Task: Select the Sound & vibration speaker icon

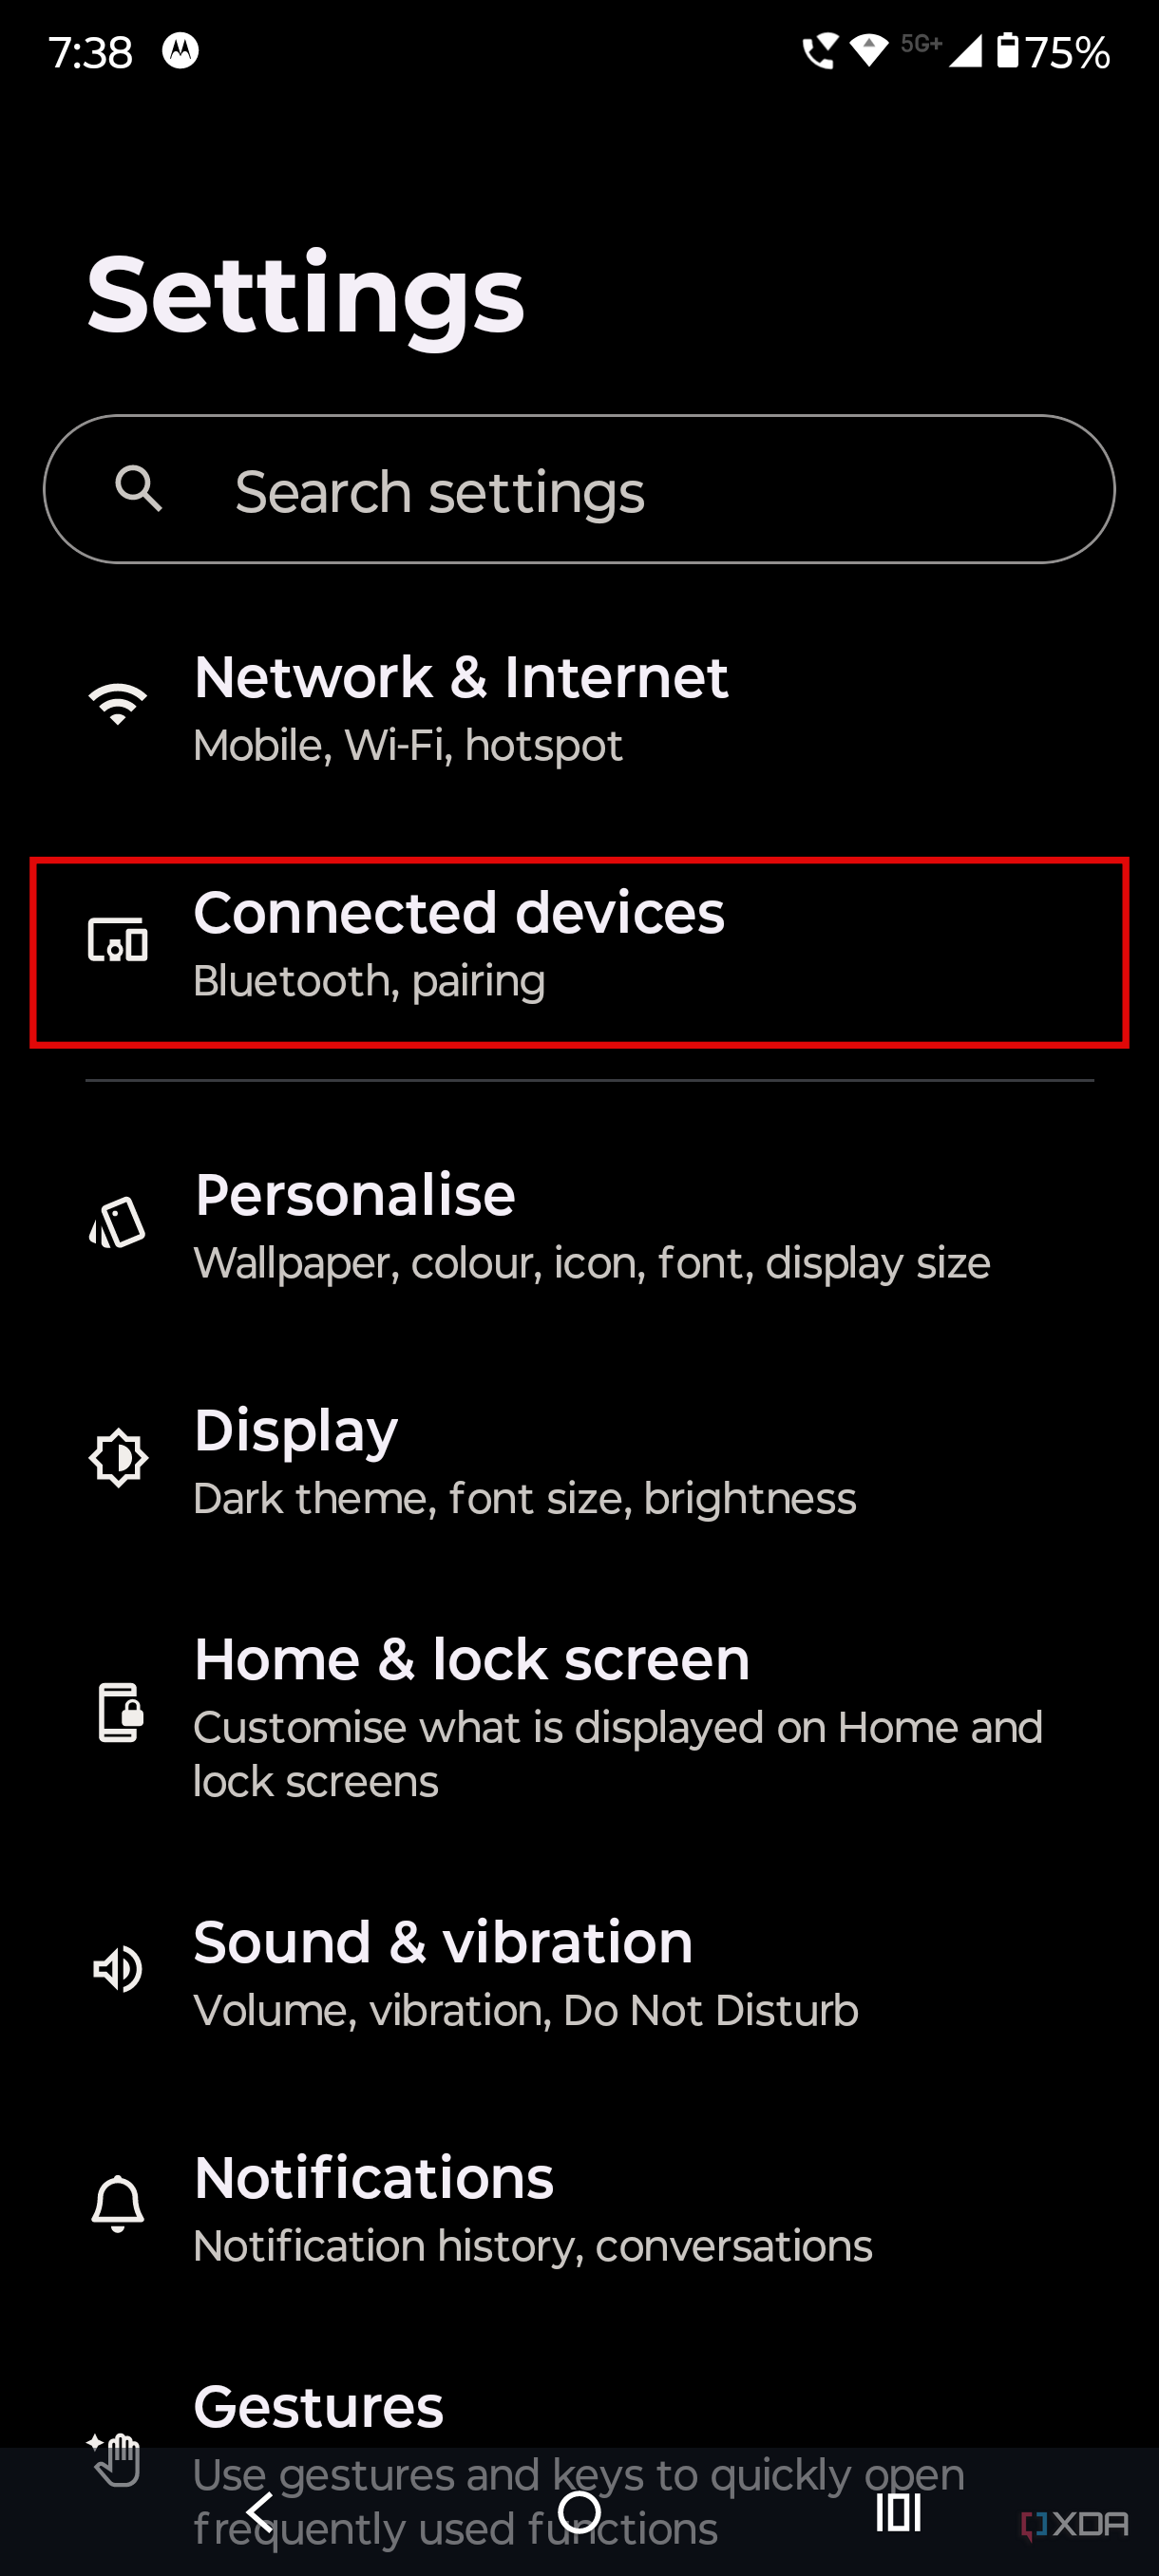Action: pyautogui.click(x=117, y=1969)
